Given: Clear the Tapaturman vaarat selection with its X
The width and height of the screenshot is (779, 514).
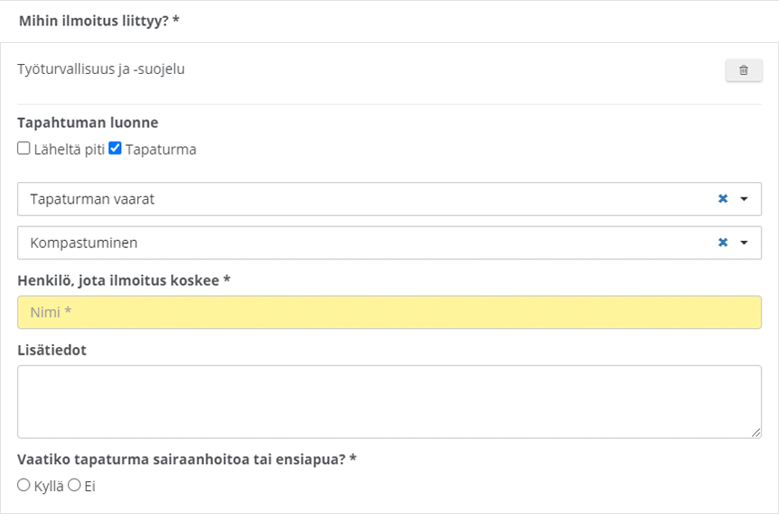Looking at the screenshot, I should [723, 199].
